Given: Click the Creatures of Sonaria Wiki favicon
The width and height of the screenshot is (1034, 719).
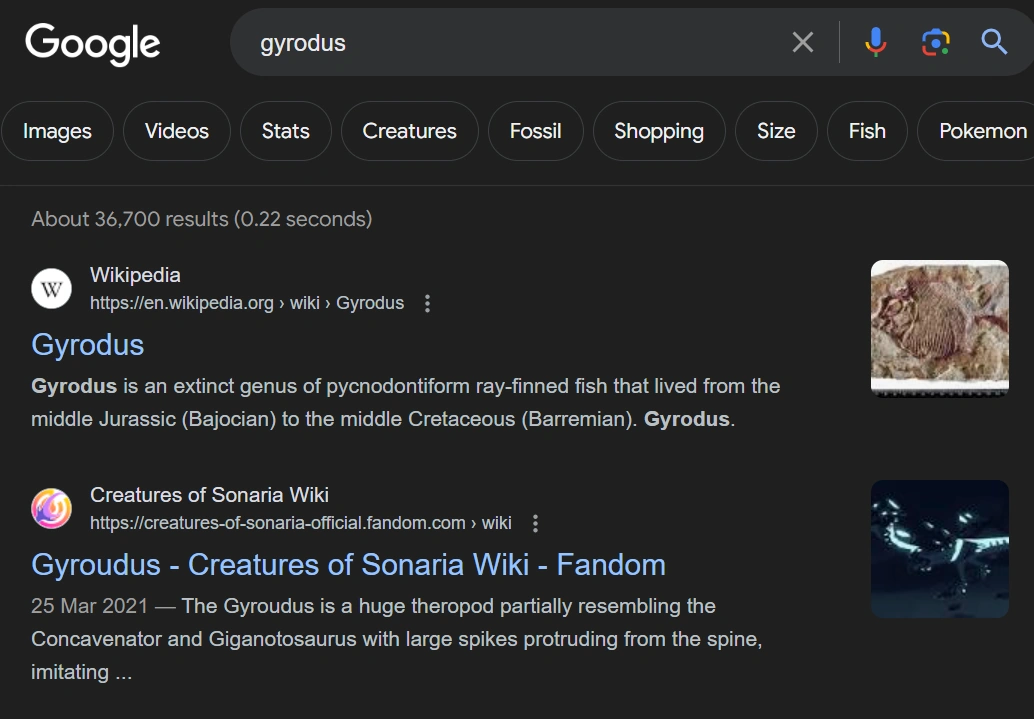Looking at the screenshot, I should [x=51, y=509].
